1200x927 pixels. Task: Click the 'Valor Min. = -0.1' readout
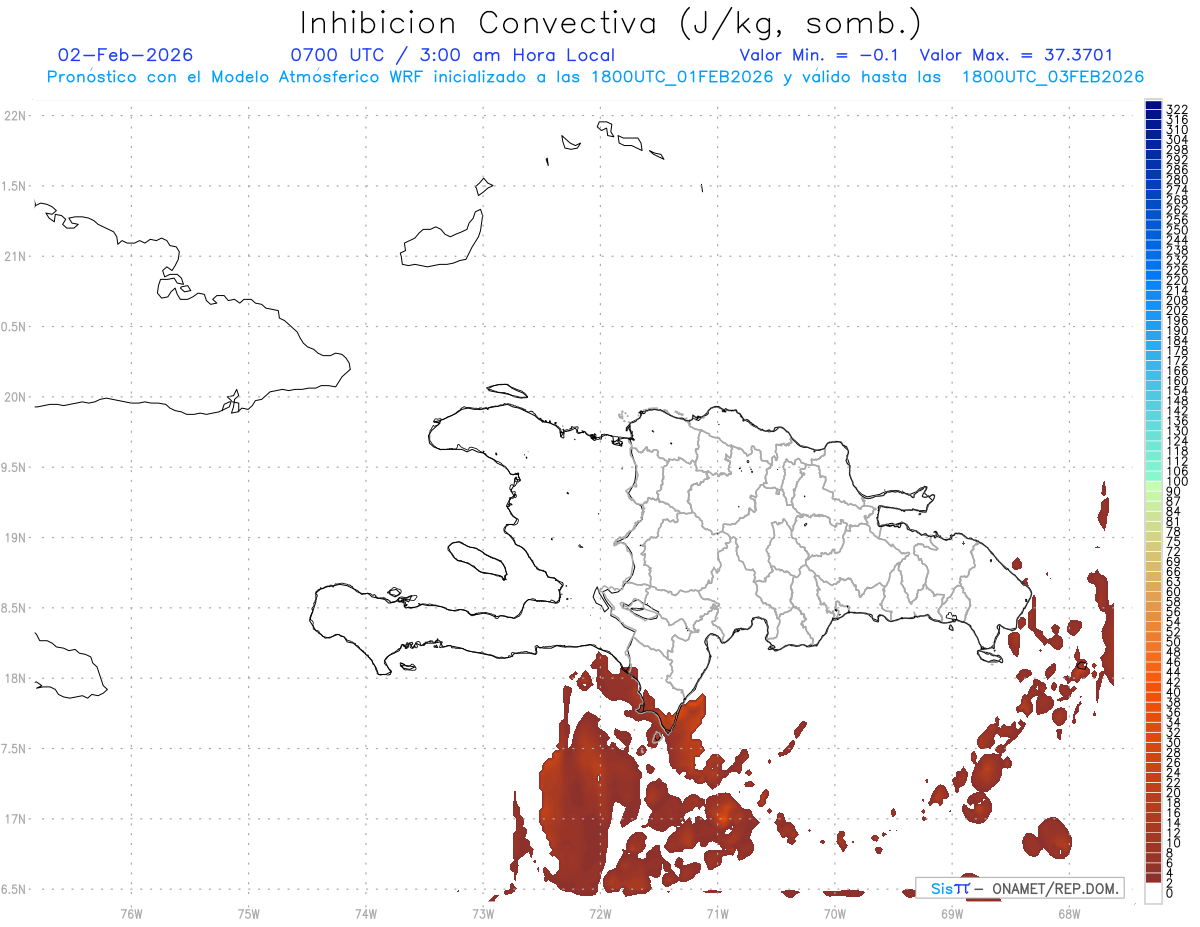coord(821,55)
